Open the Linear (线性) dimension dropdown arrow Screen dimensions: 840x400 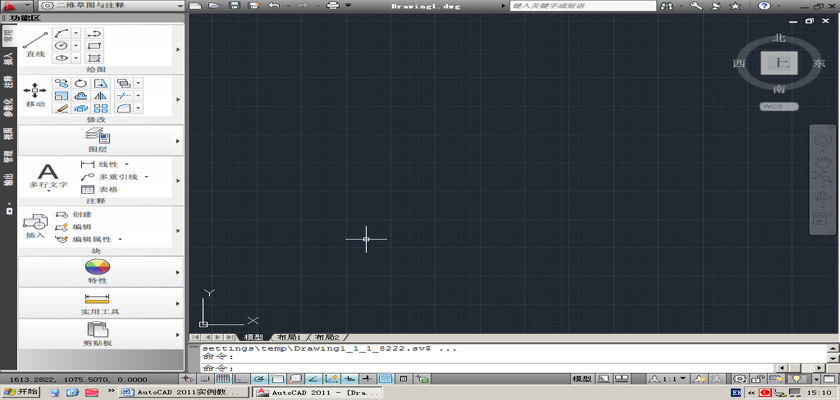pyautogui.click(x=127, y=164)
